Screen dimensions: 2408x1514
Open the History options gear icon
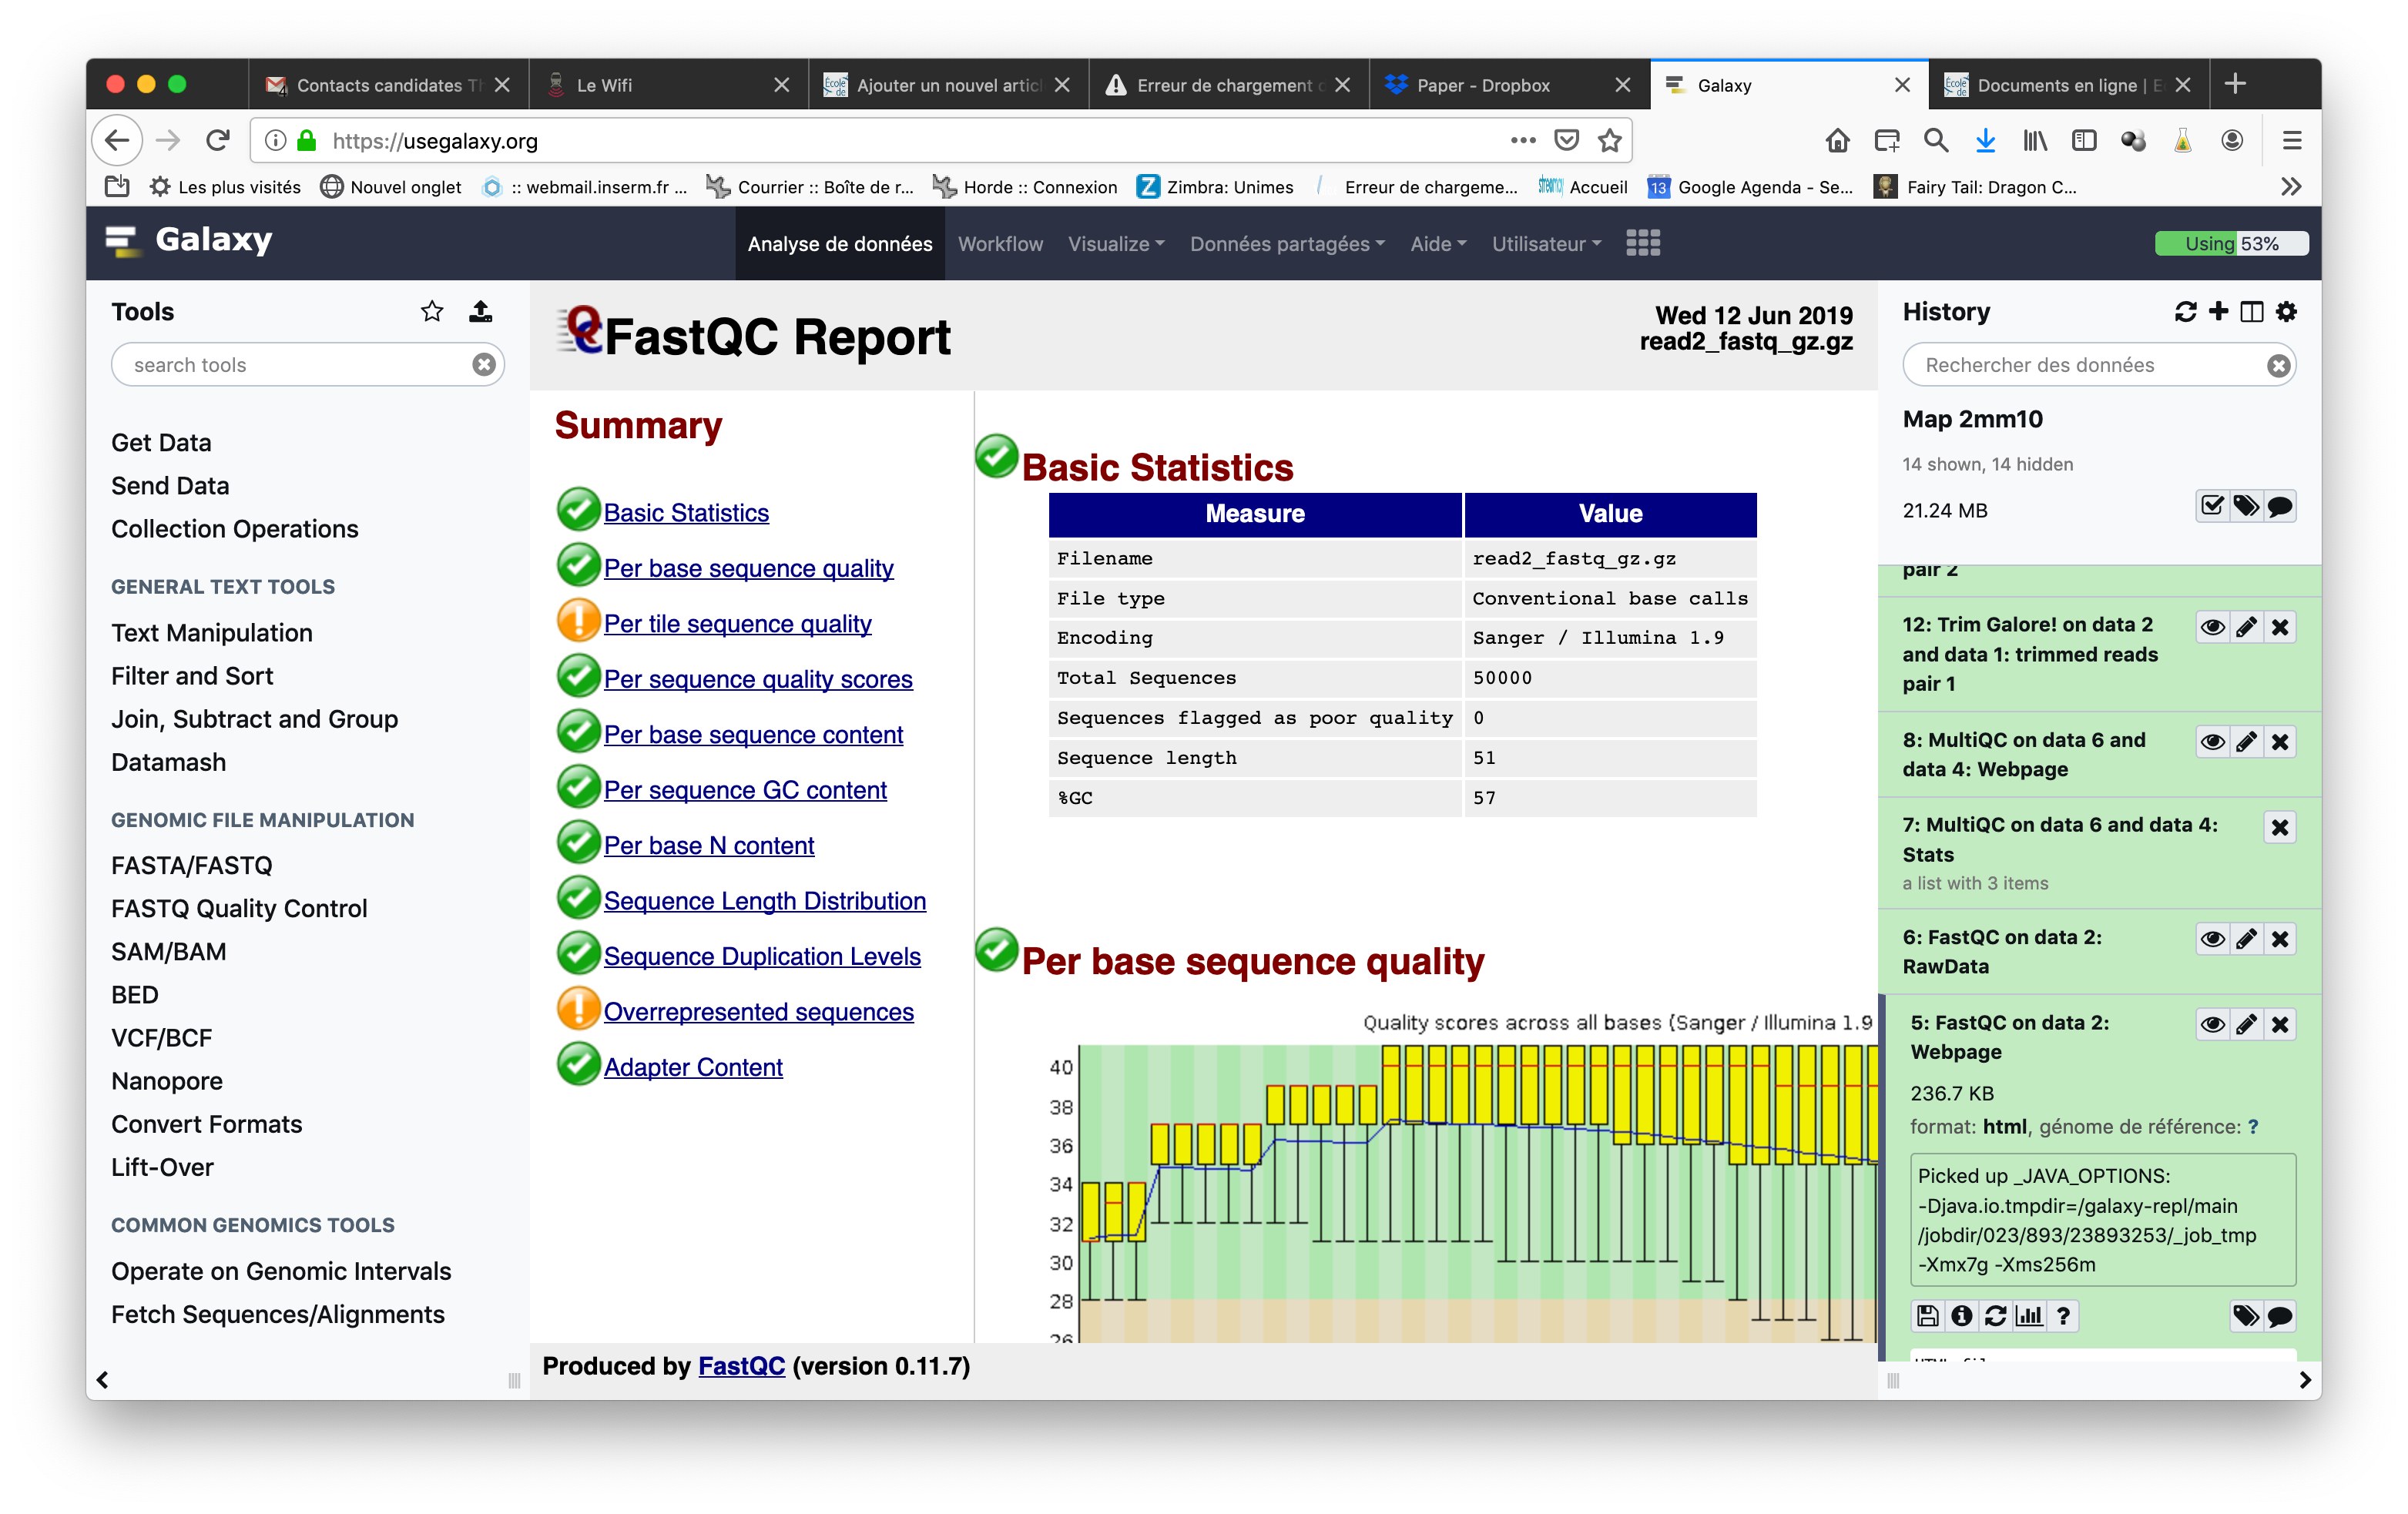2286,312
